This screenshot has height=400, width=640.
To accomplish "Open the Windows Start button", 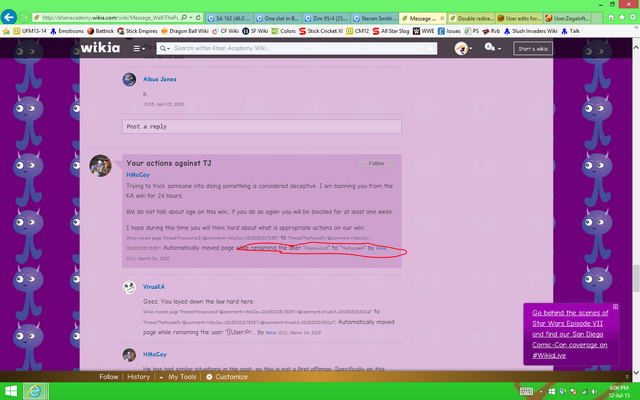I will click(x=10, y=391).
